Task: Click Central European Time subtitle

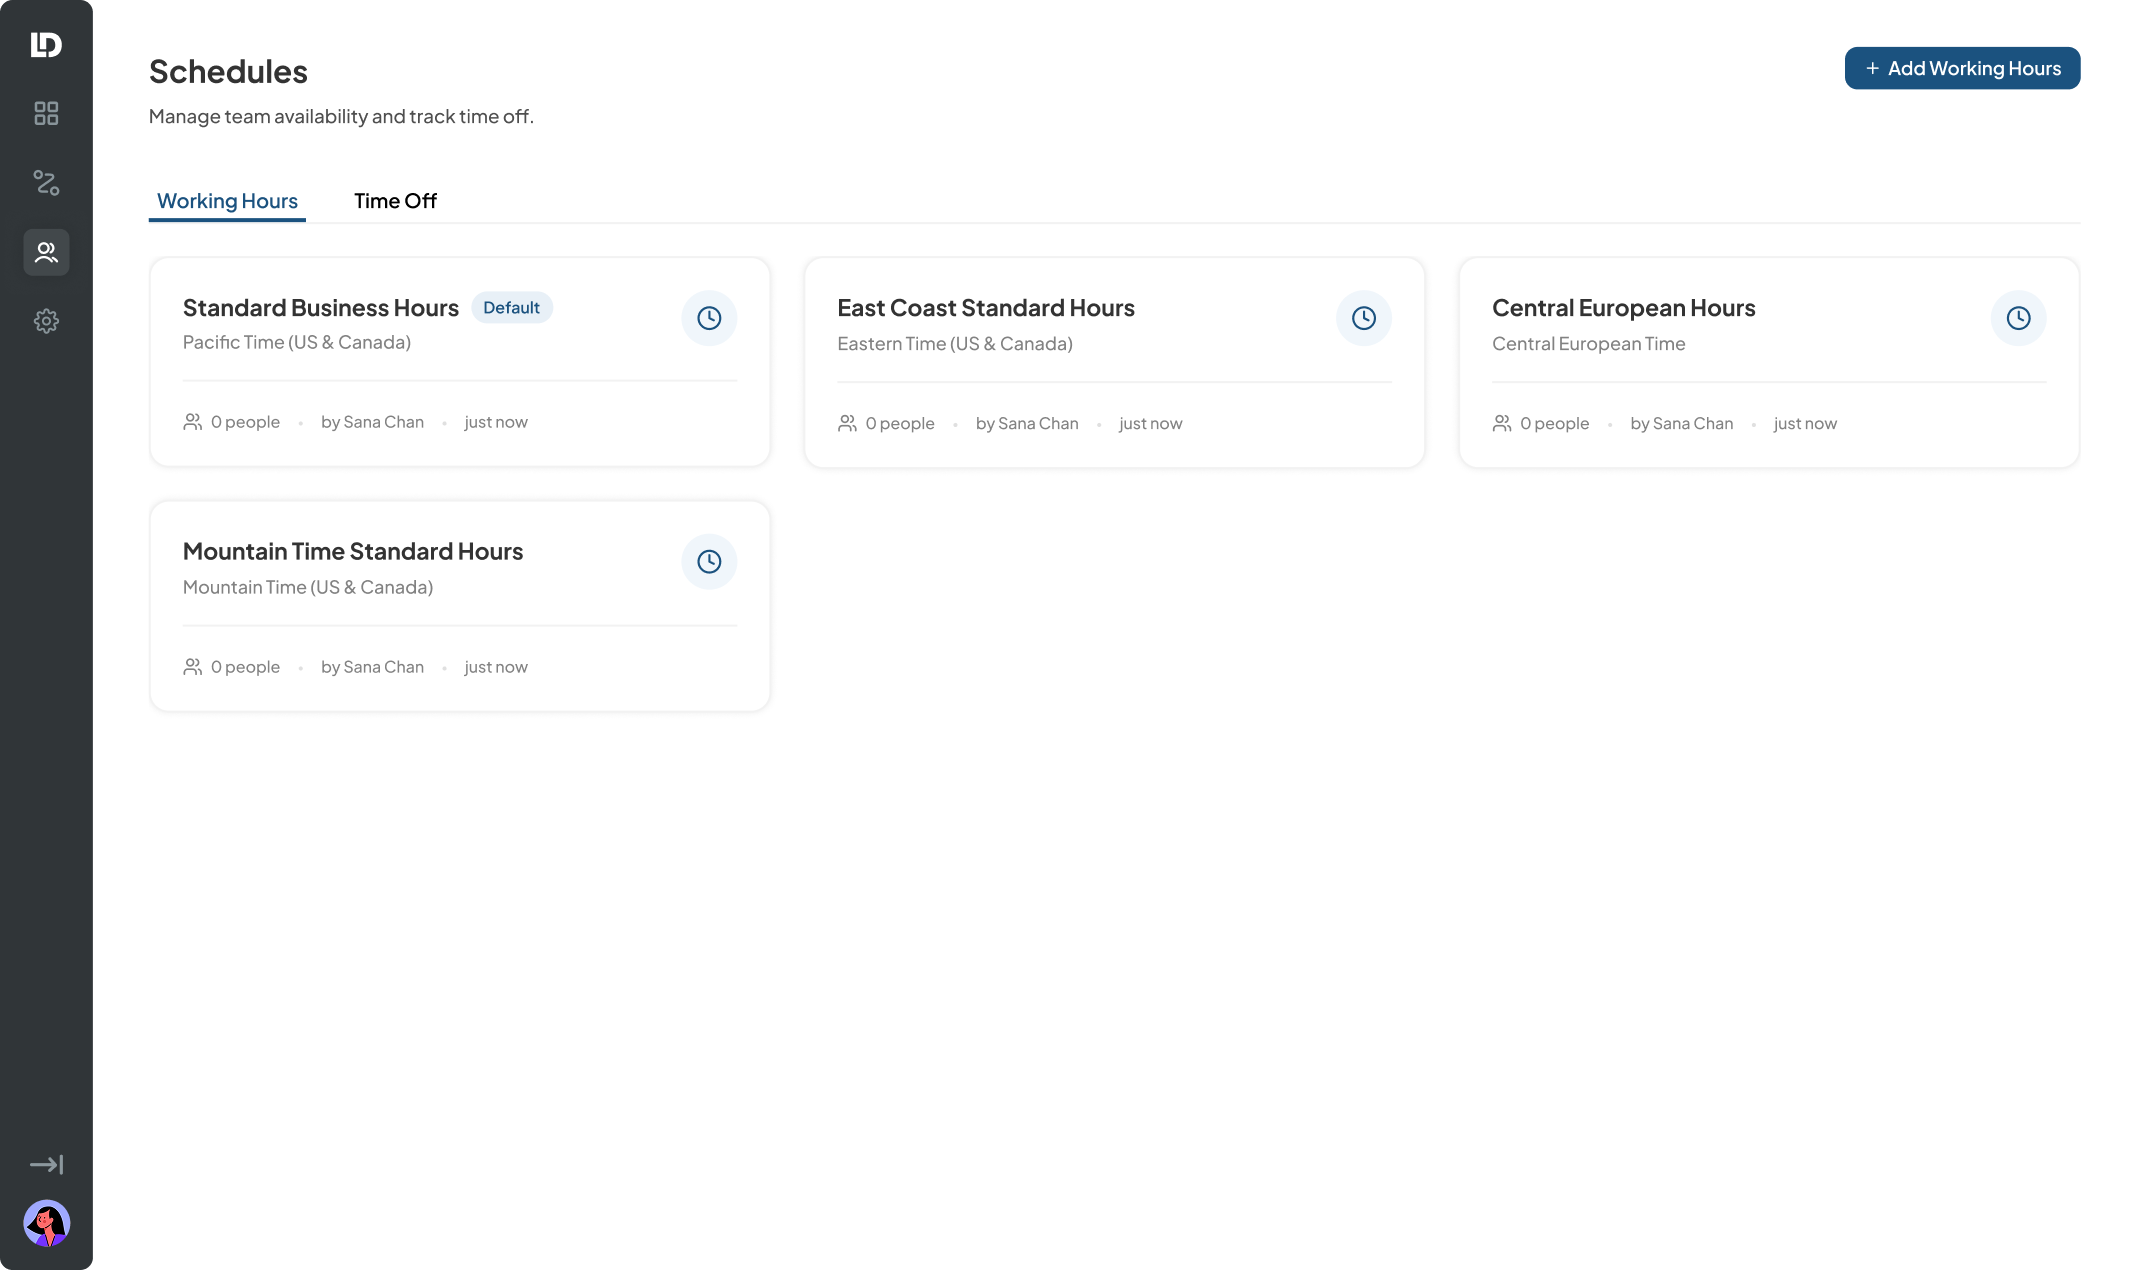Action: [x=1589, y=344]
